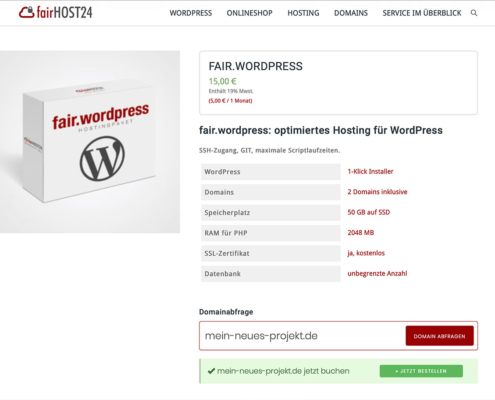Click the DOMAIN ABFRAGEN button
This screenshot has width=495, height=400.
pyautogui.click(x=439, y=336)
